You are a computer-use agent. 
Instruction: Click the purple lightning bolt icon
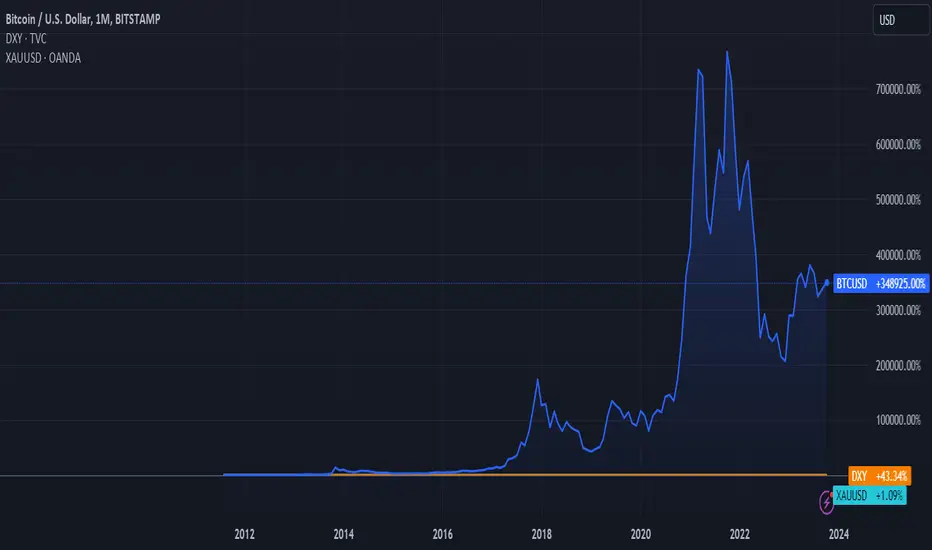click(826, 502)
